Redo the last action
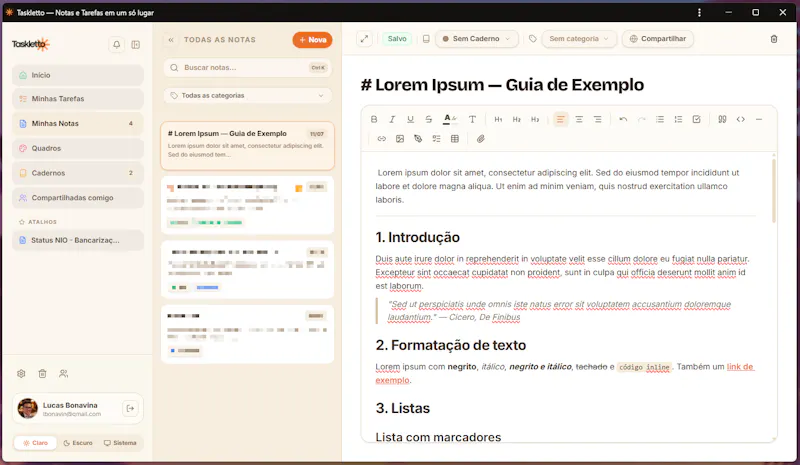Screen dimensions: 800x465 (641, 119)
